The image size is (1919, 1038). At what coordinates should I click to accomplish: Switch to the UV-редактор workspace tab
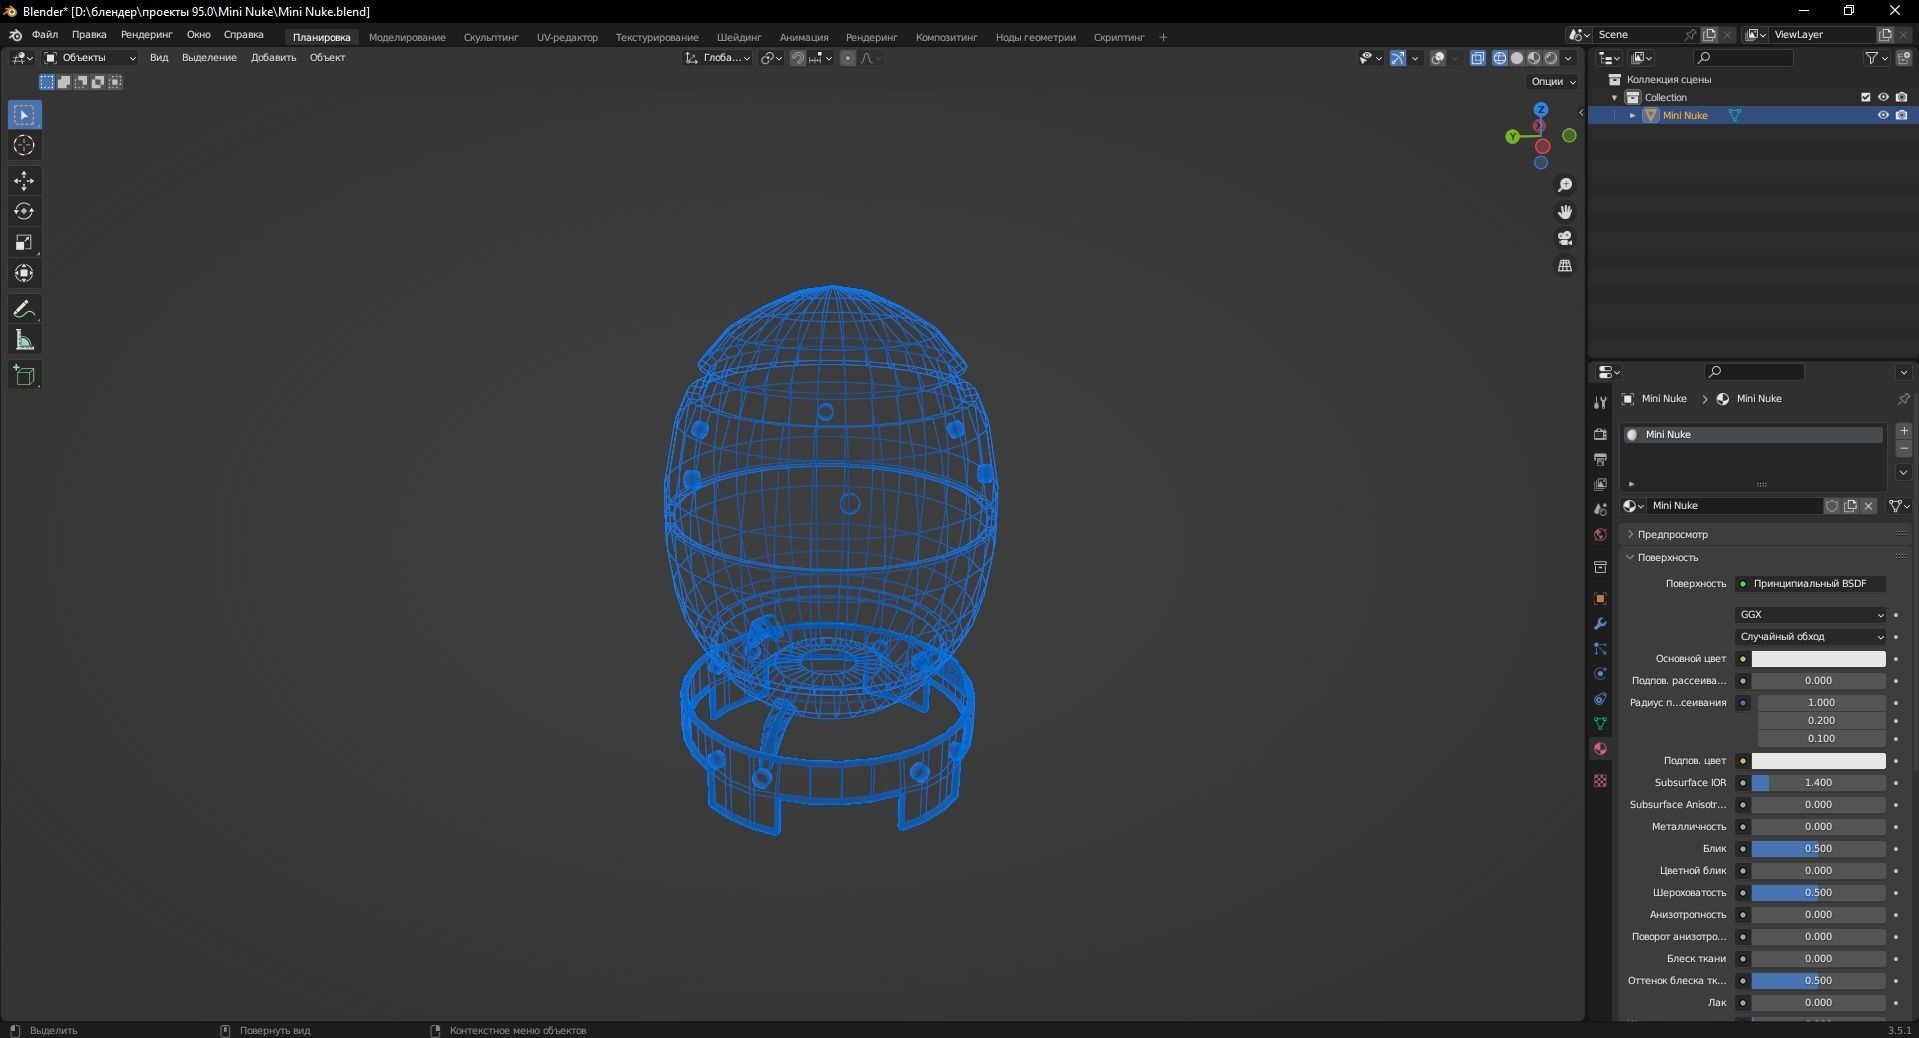567,37
